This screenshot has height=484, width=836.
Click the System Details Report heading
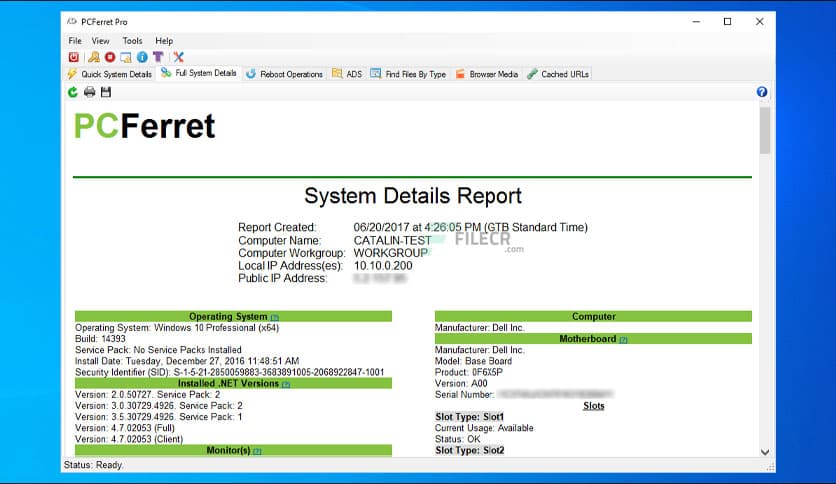pos(413,196)
